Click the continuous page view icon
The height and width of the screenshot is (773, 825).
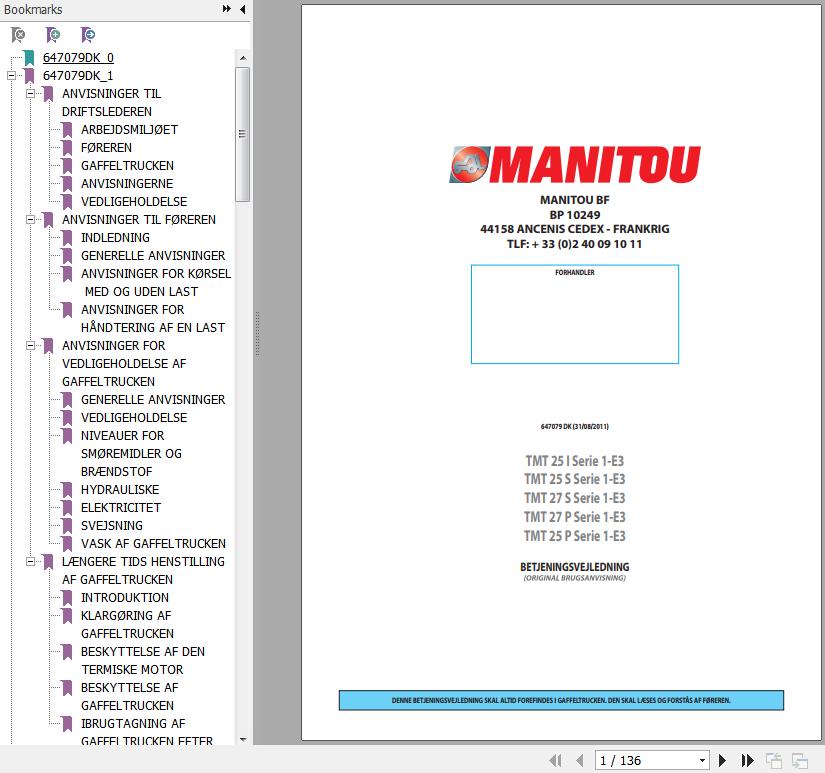click(x=800, y=760)
